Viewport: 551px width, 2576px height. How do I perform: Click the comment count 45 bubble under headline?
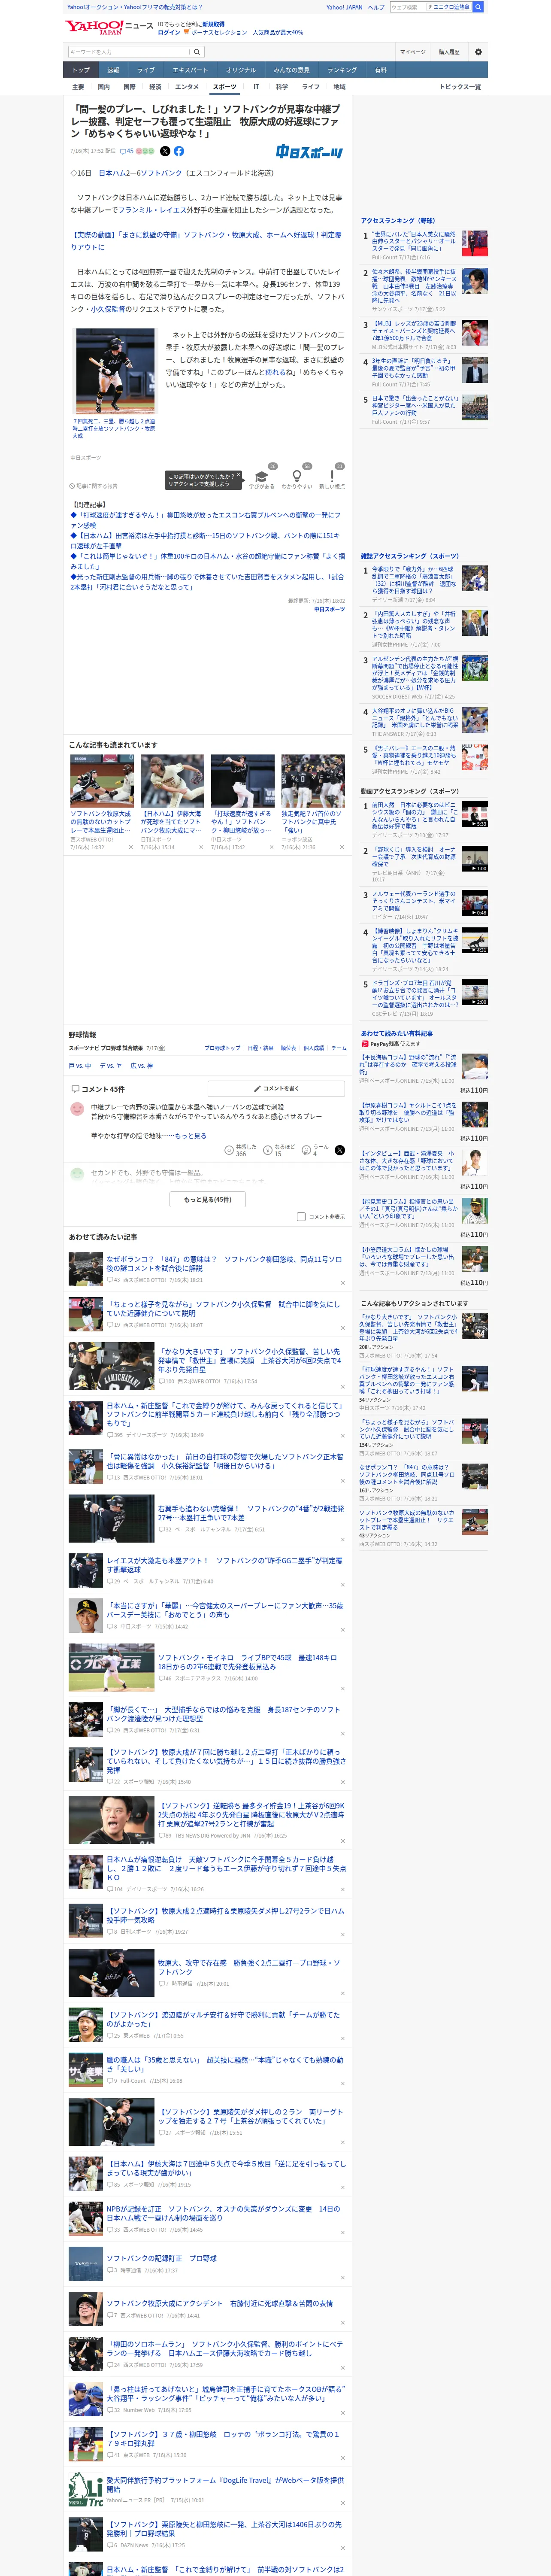pos(127,152)
